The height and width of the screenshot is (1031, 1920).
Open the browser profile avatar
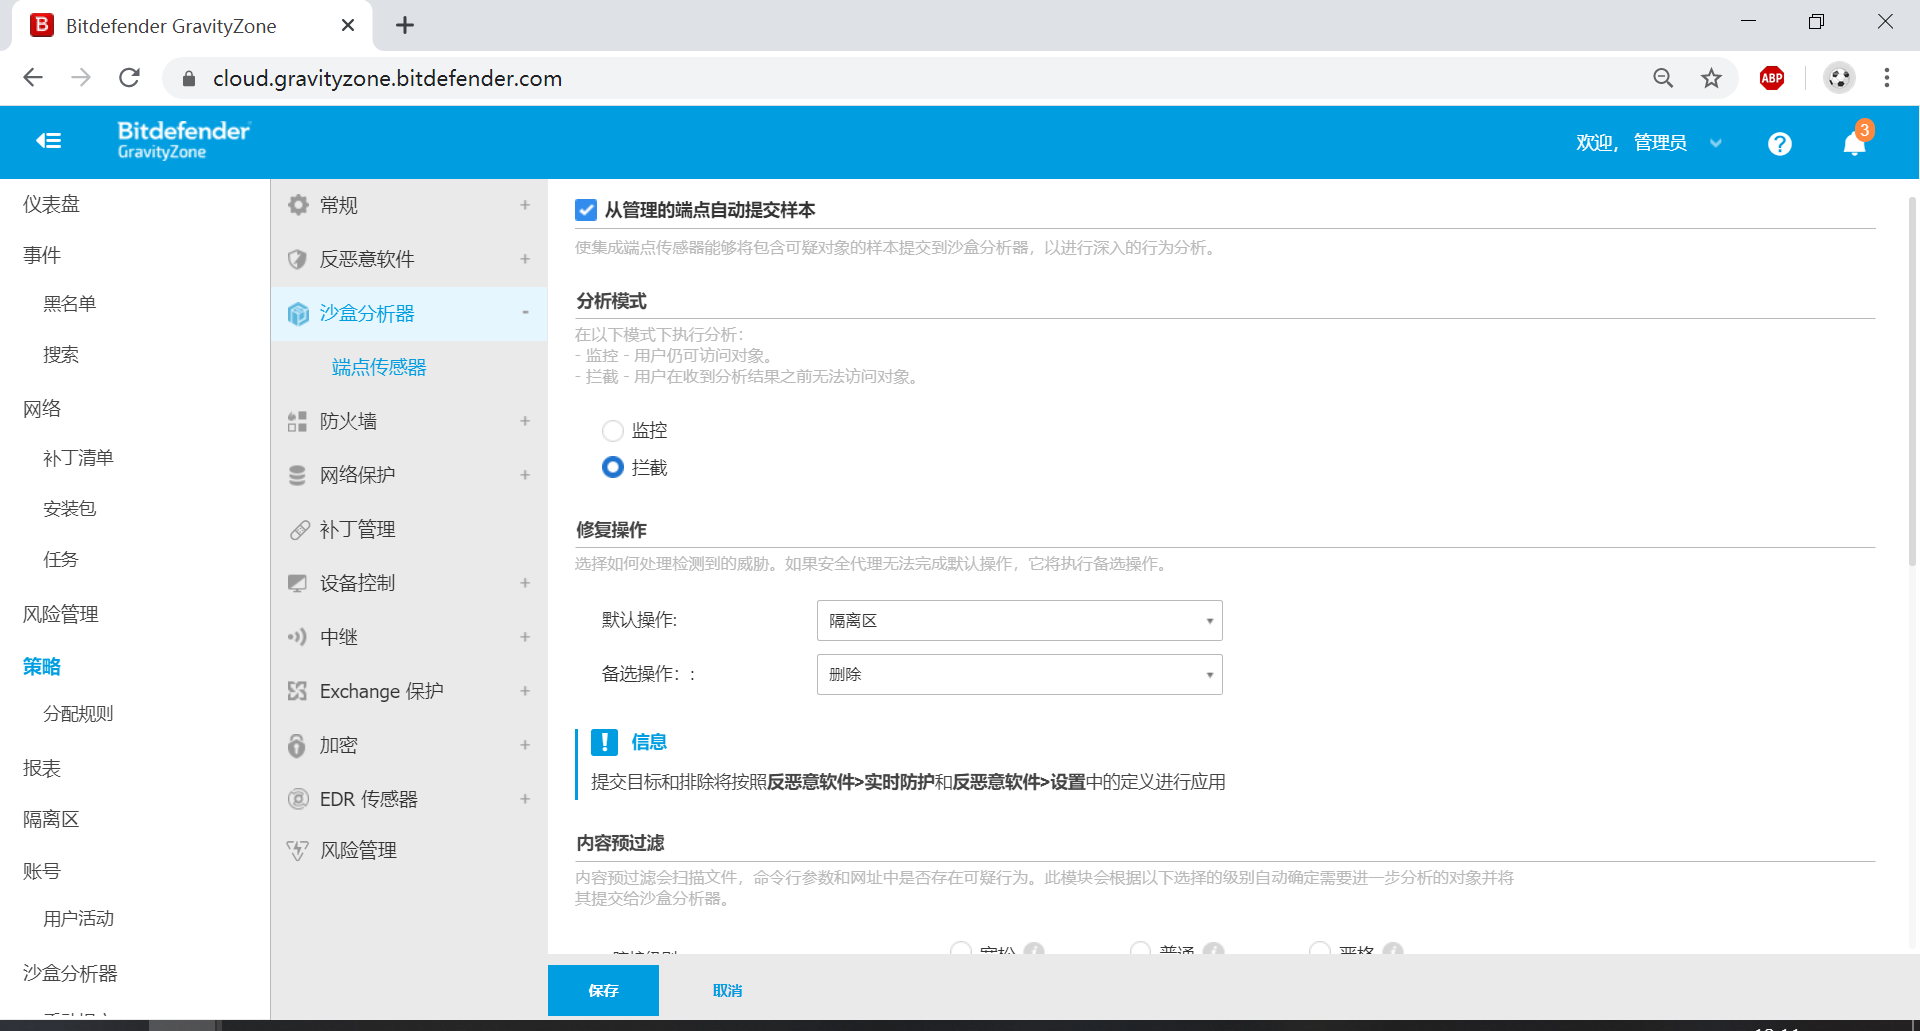coord(1839,78)
